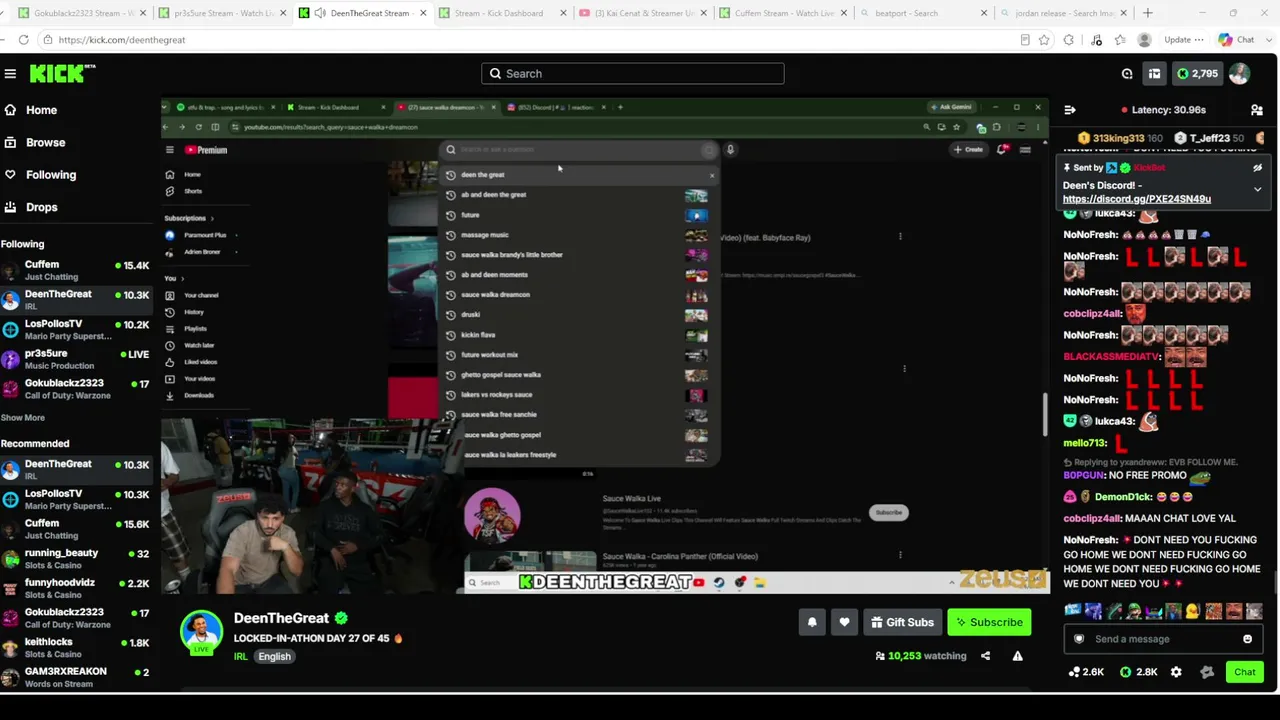Open Browse in Kick sidebar
The image size is (1280, 720).
click(x=35, y=142)
